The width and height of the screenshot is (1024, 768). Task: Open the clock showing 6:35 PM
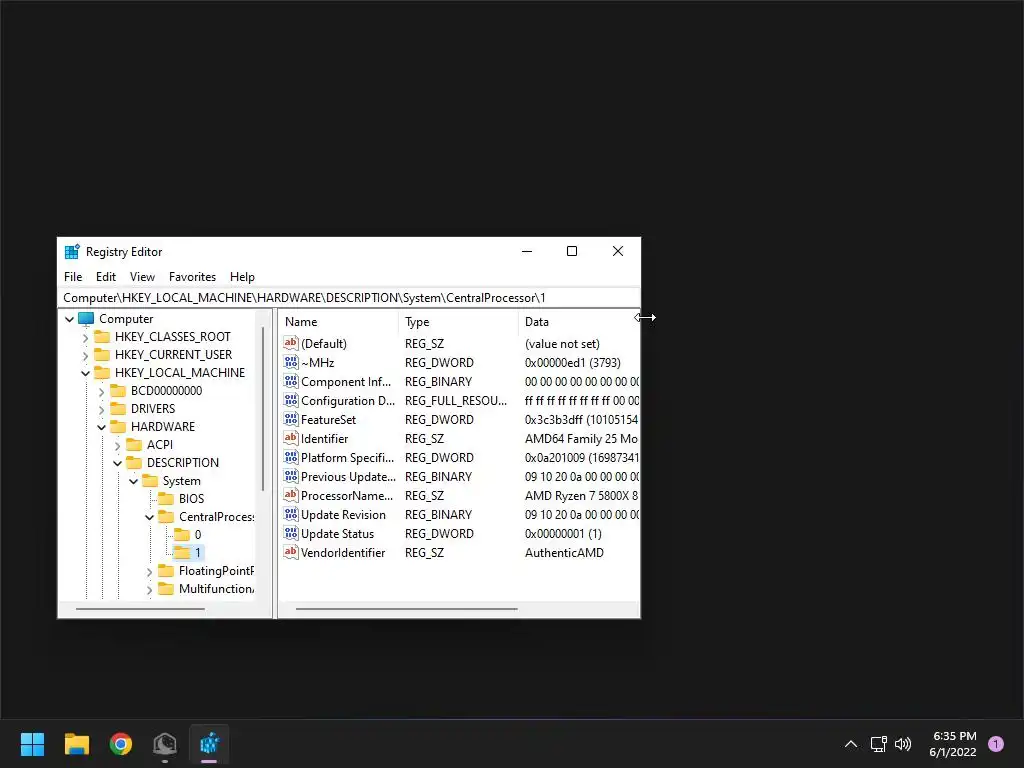pyautogui.click(x=953, y=744)
